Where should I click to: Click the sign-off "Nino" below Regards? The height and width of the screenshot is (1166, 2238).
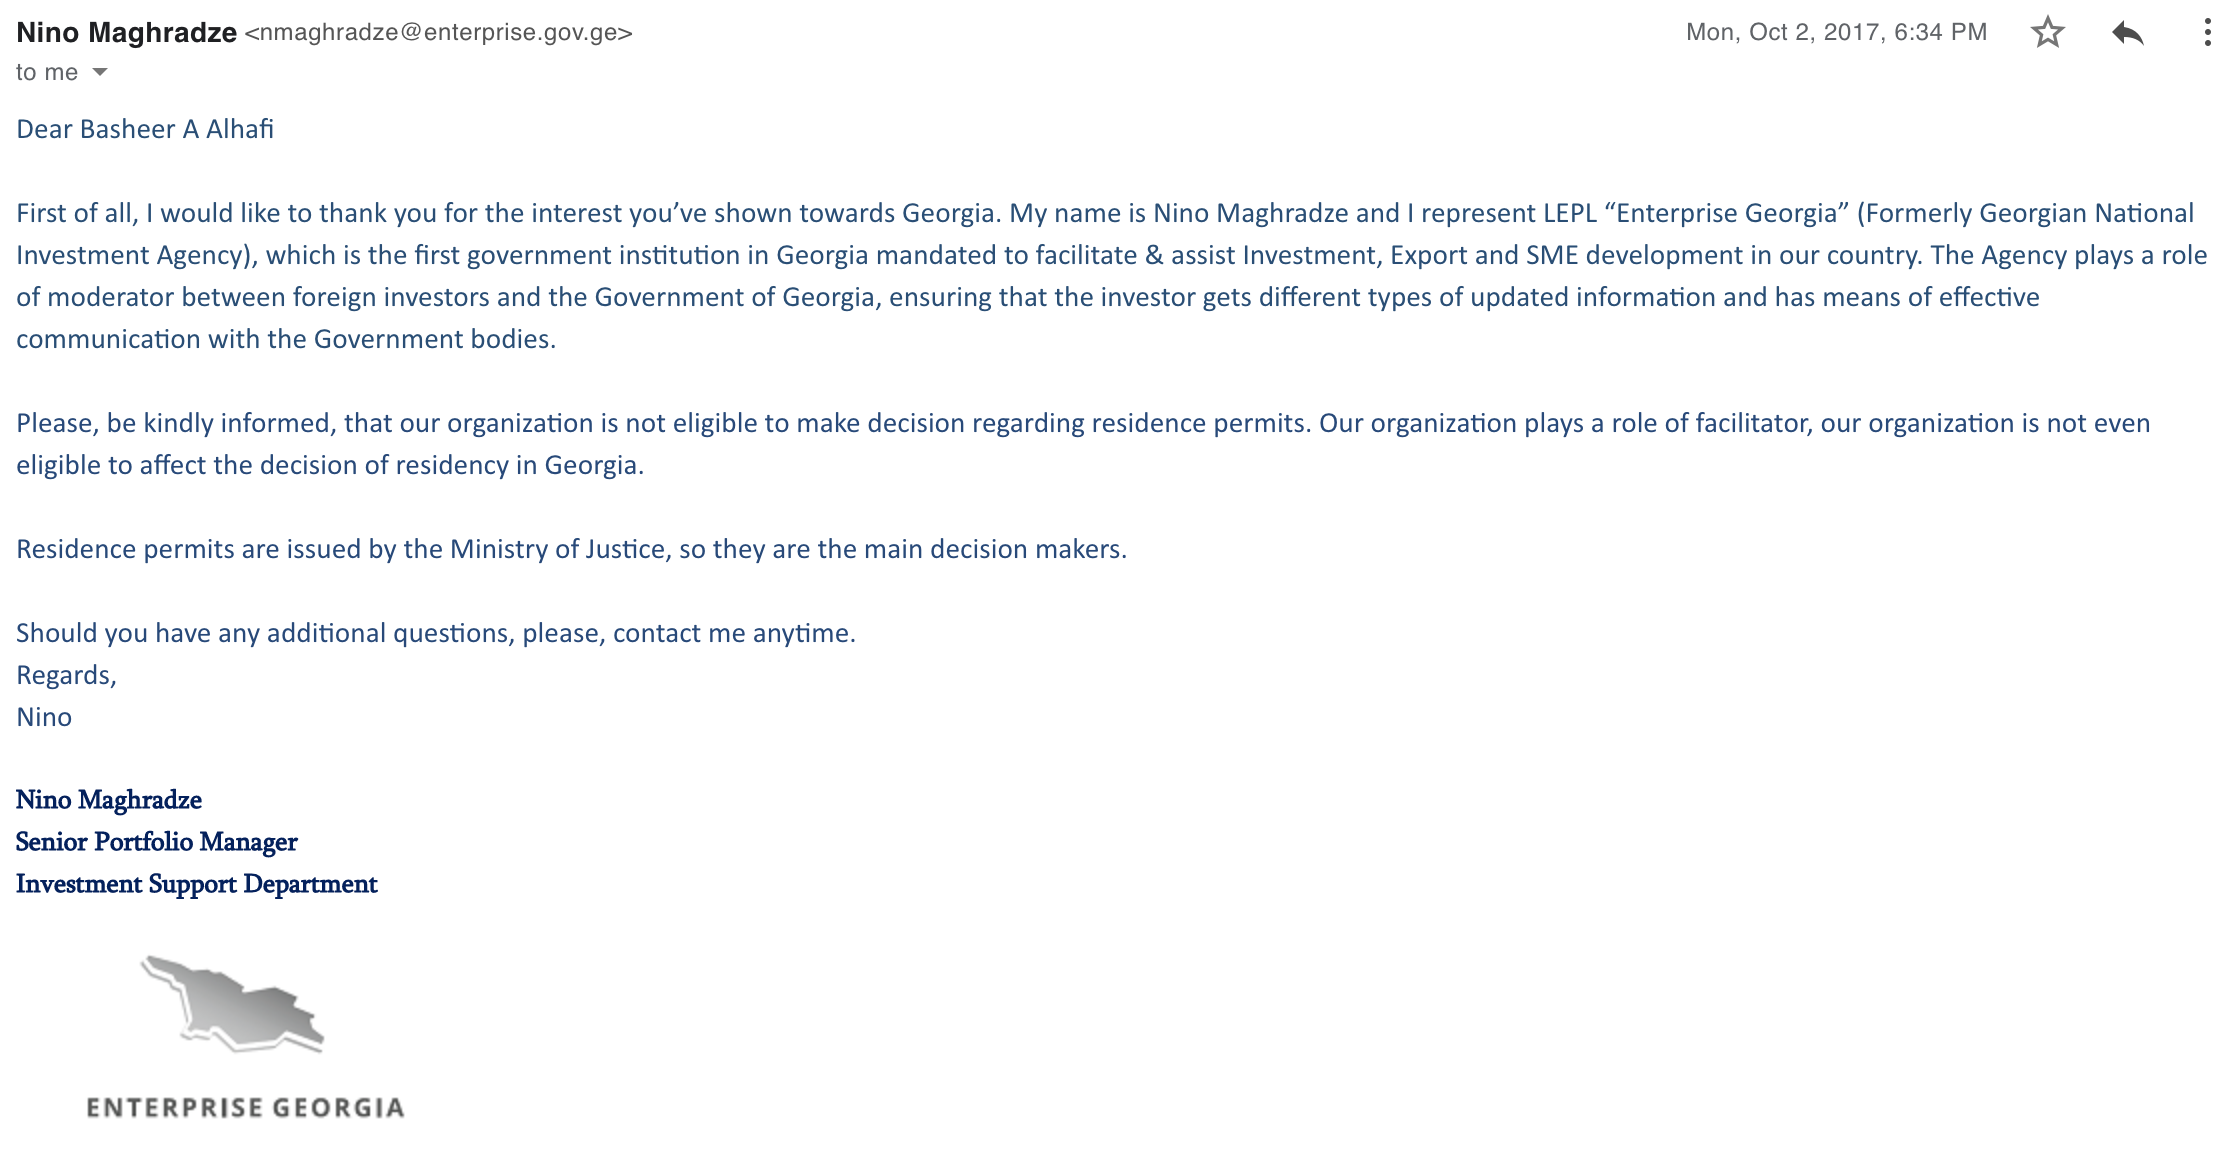[x=44, y=717]
